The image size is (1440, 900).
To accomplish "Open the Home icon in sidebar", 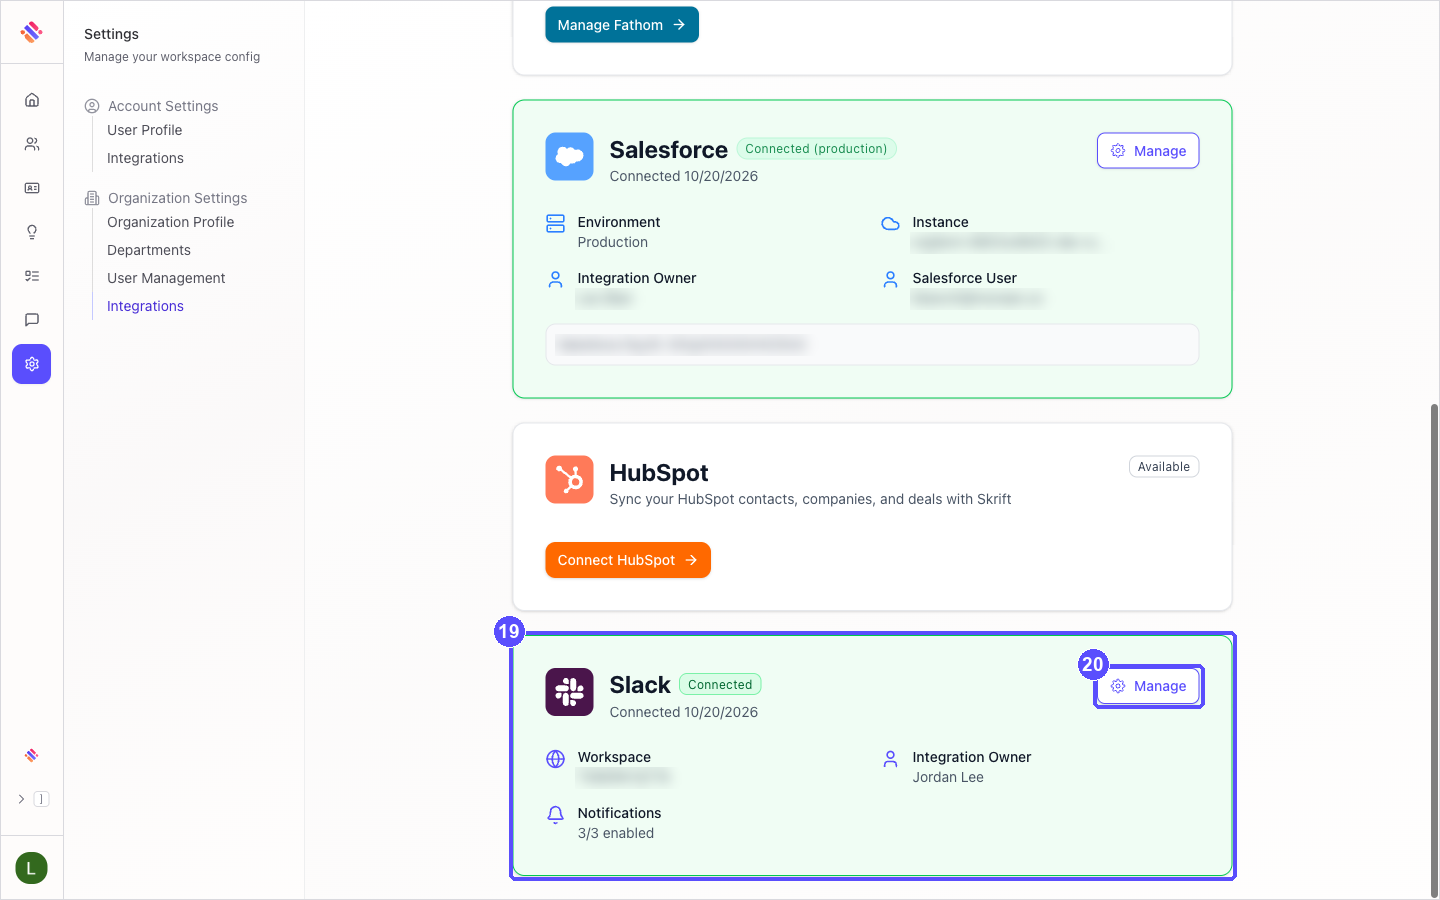I will (32, 100).
